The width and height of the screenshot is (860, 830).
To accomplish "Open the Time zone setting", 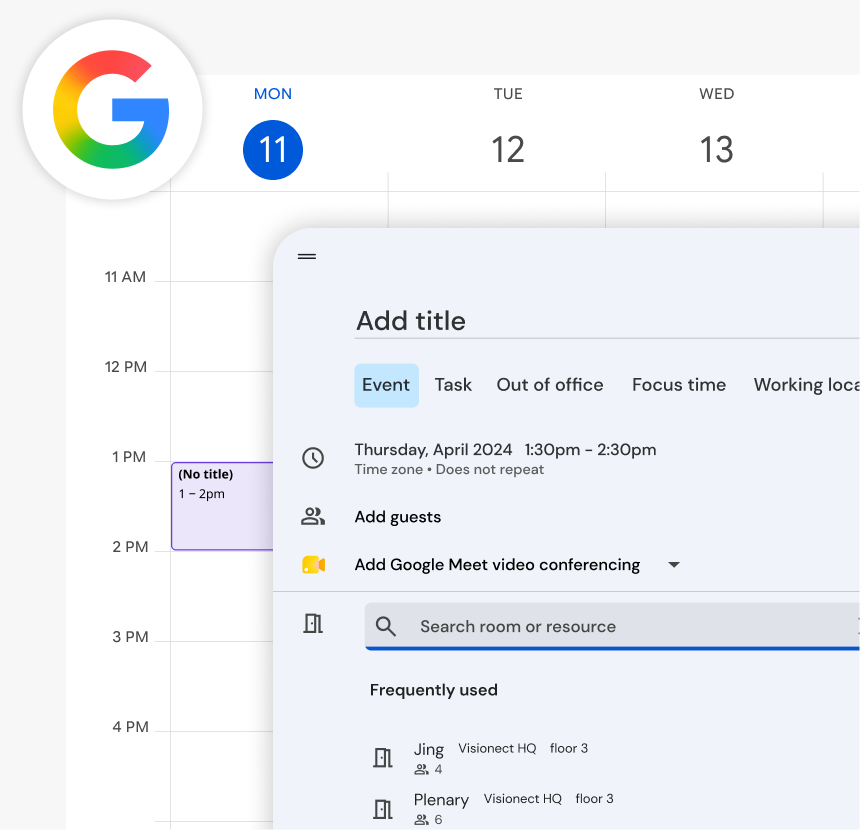I will [x=388, y=470].
